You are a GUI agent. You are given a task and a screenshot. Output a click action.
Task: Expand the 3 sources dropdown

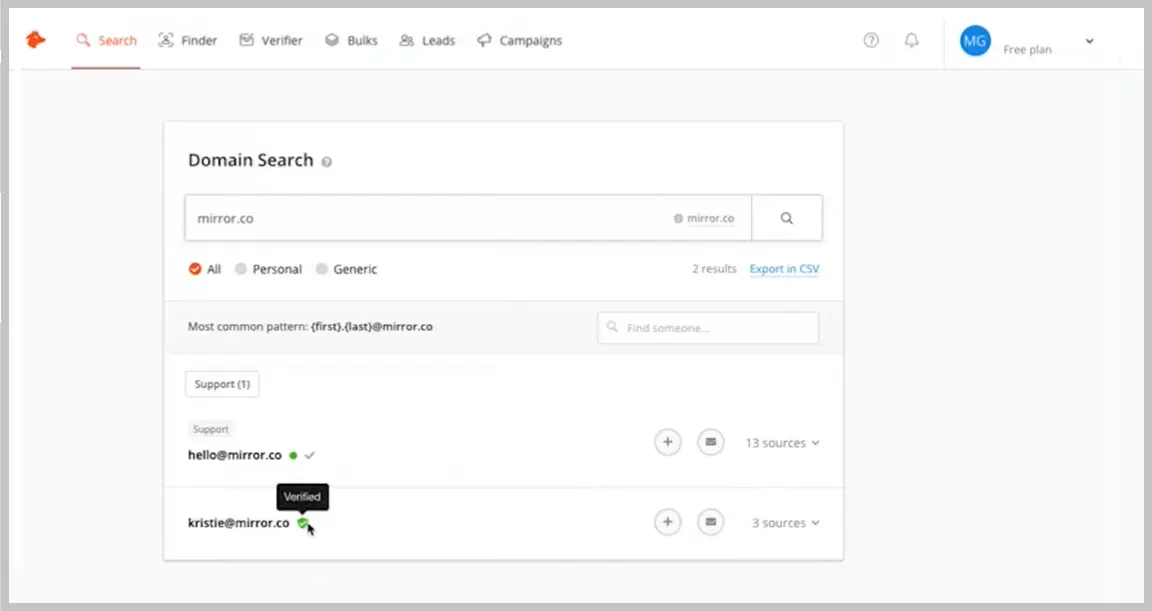785,523
